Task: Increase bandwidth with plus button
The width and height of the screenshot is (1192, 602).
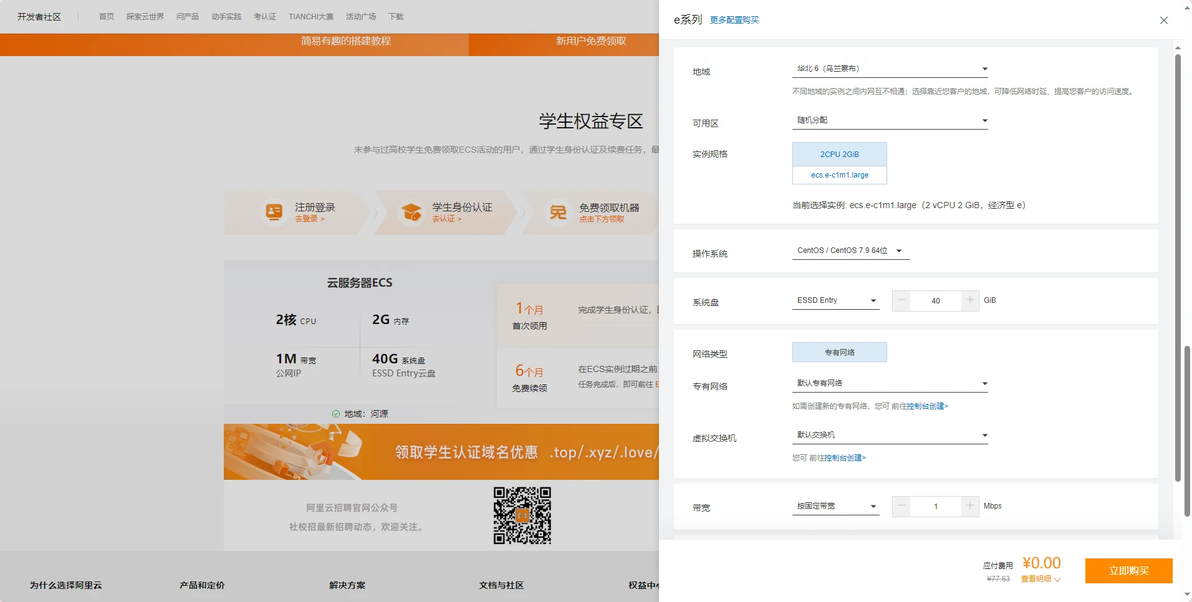Action: click(x=969, y=506)
